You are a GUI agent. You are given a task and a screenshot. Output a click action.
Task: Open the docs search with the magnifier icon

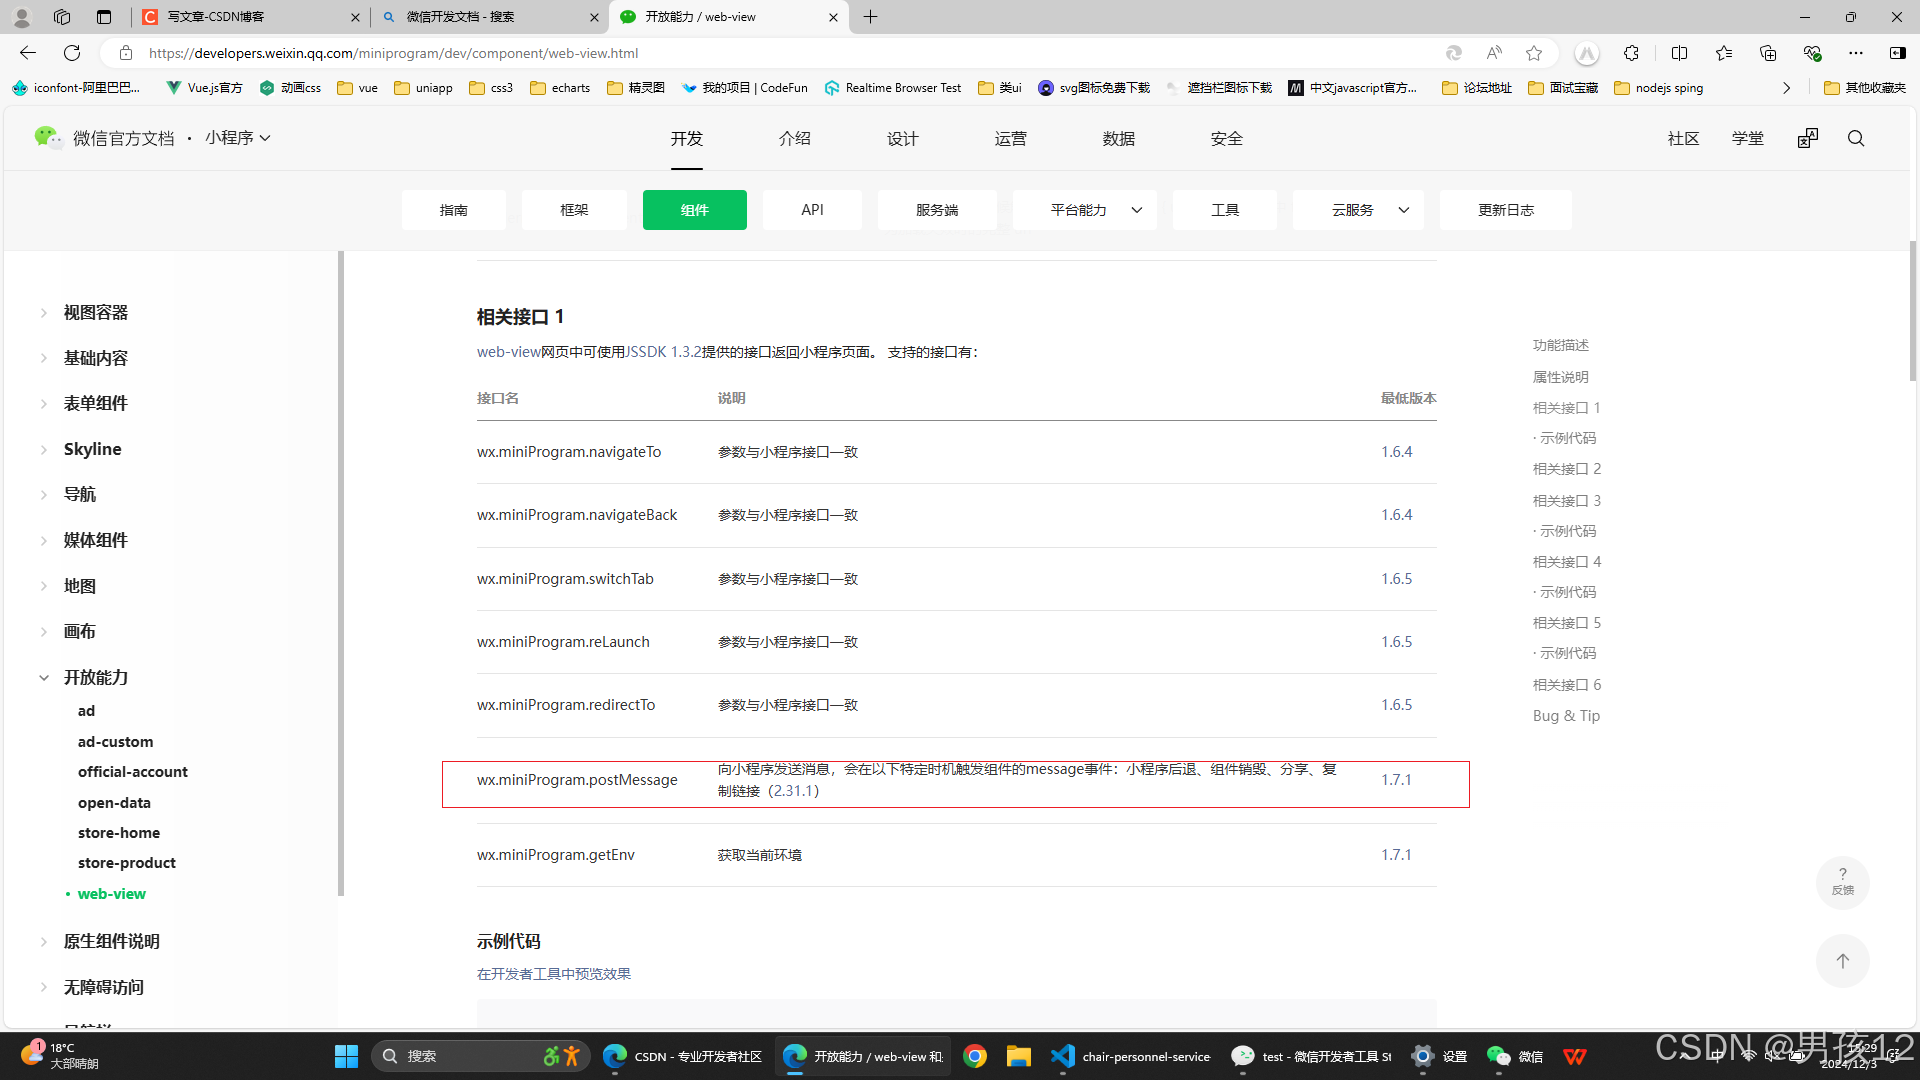[x=1856, y=138]
